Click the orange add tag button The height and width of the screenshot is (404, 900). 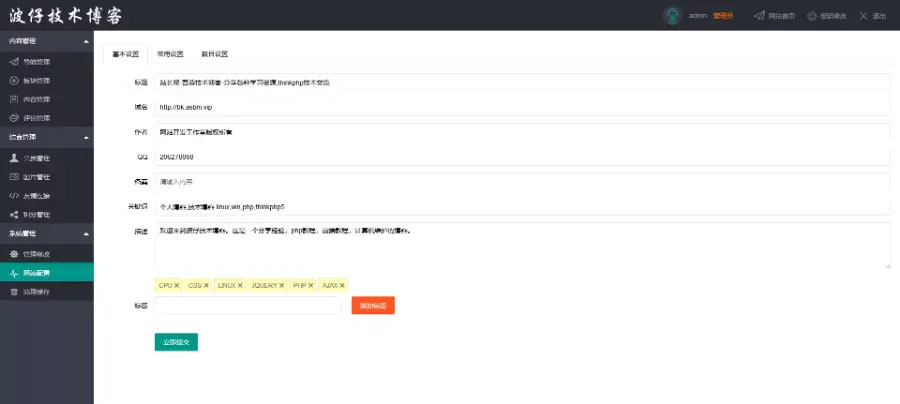[x=373, y=305]
